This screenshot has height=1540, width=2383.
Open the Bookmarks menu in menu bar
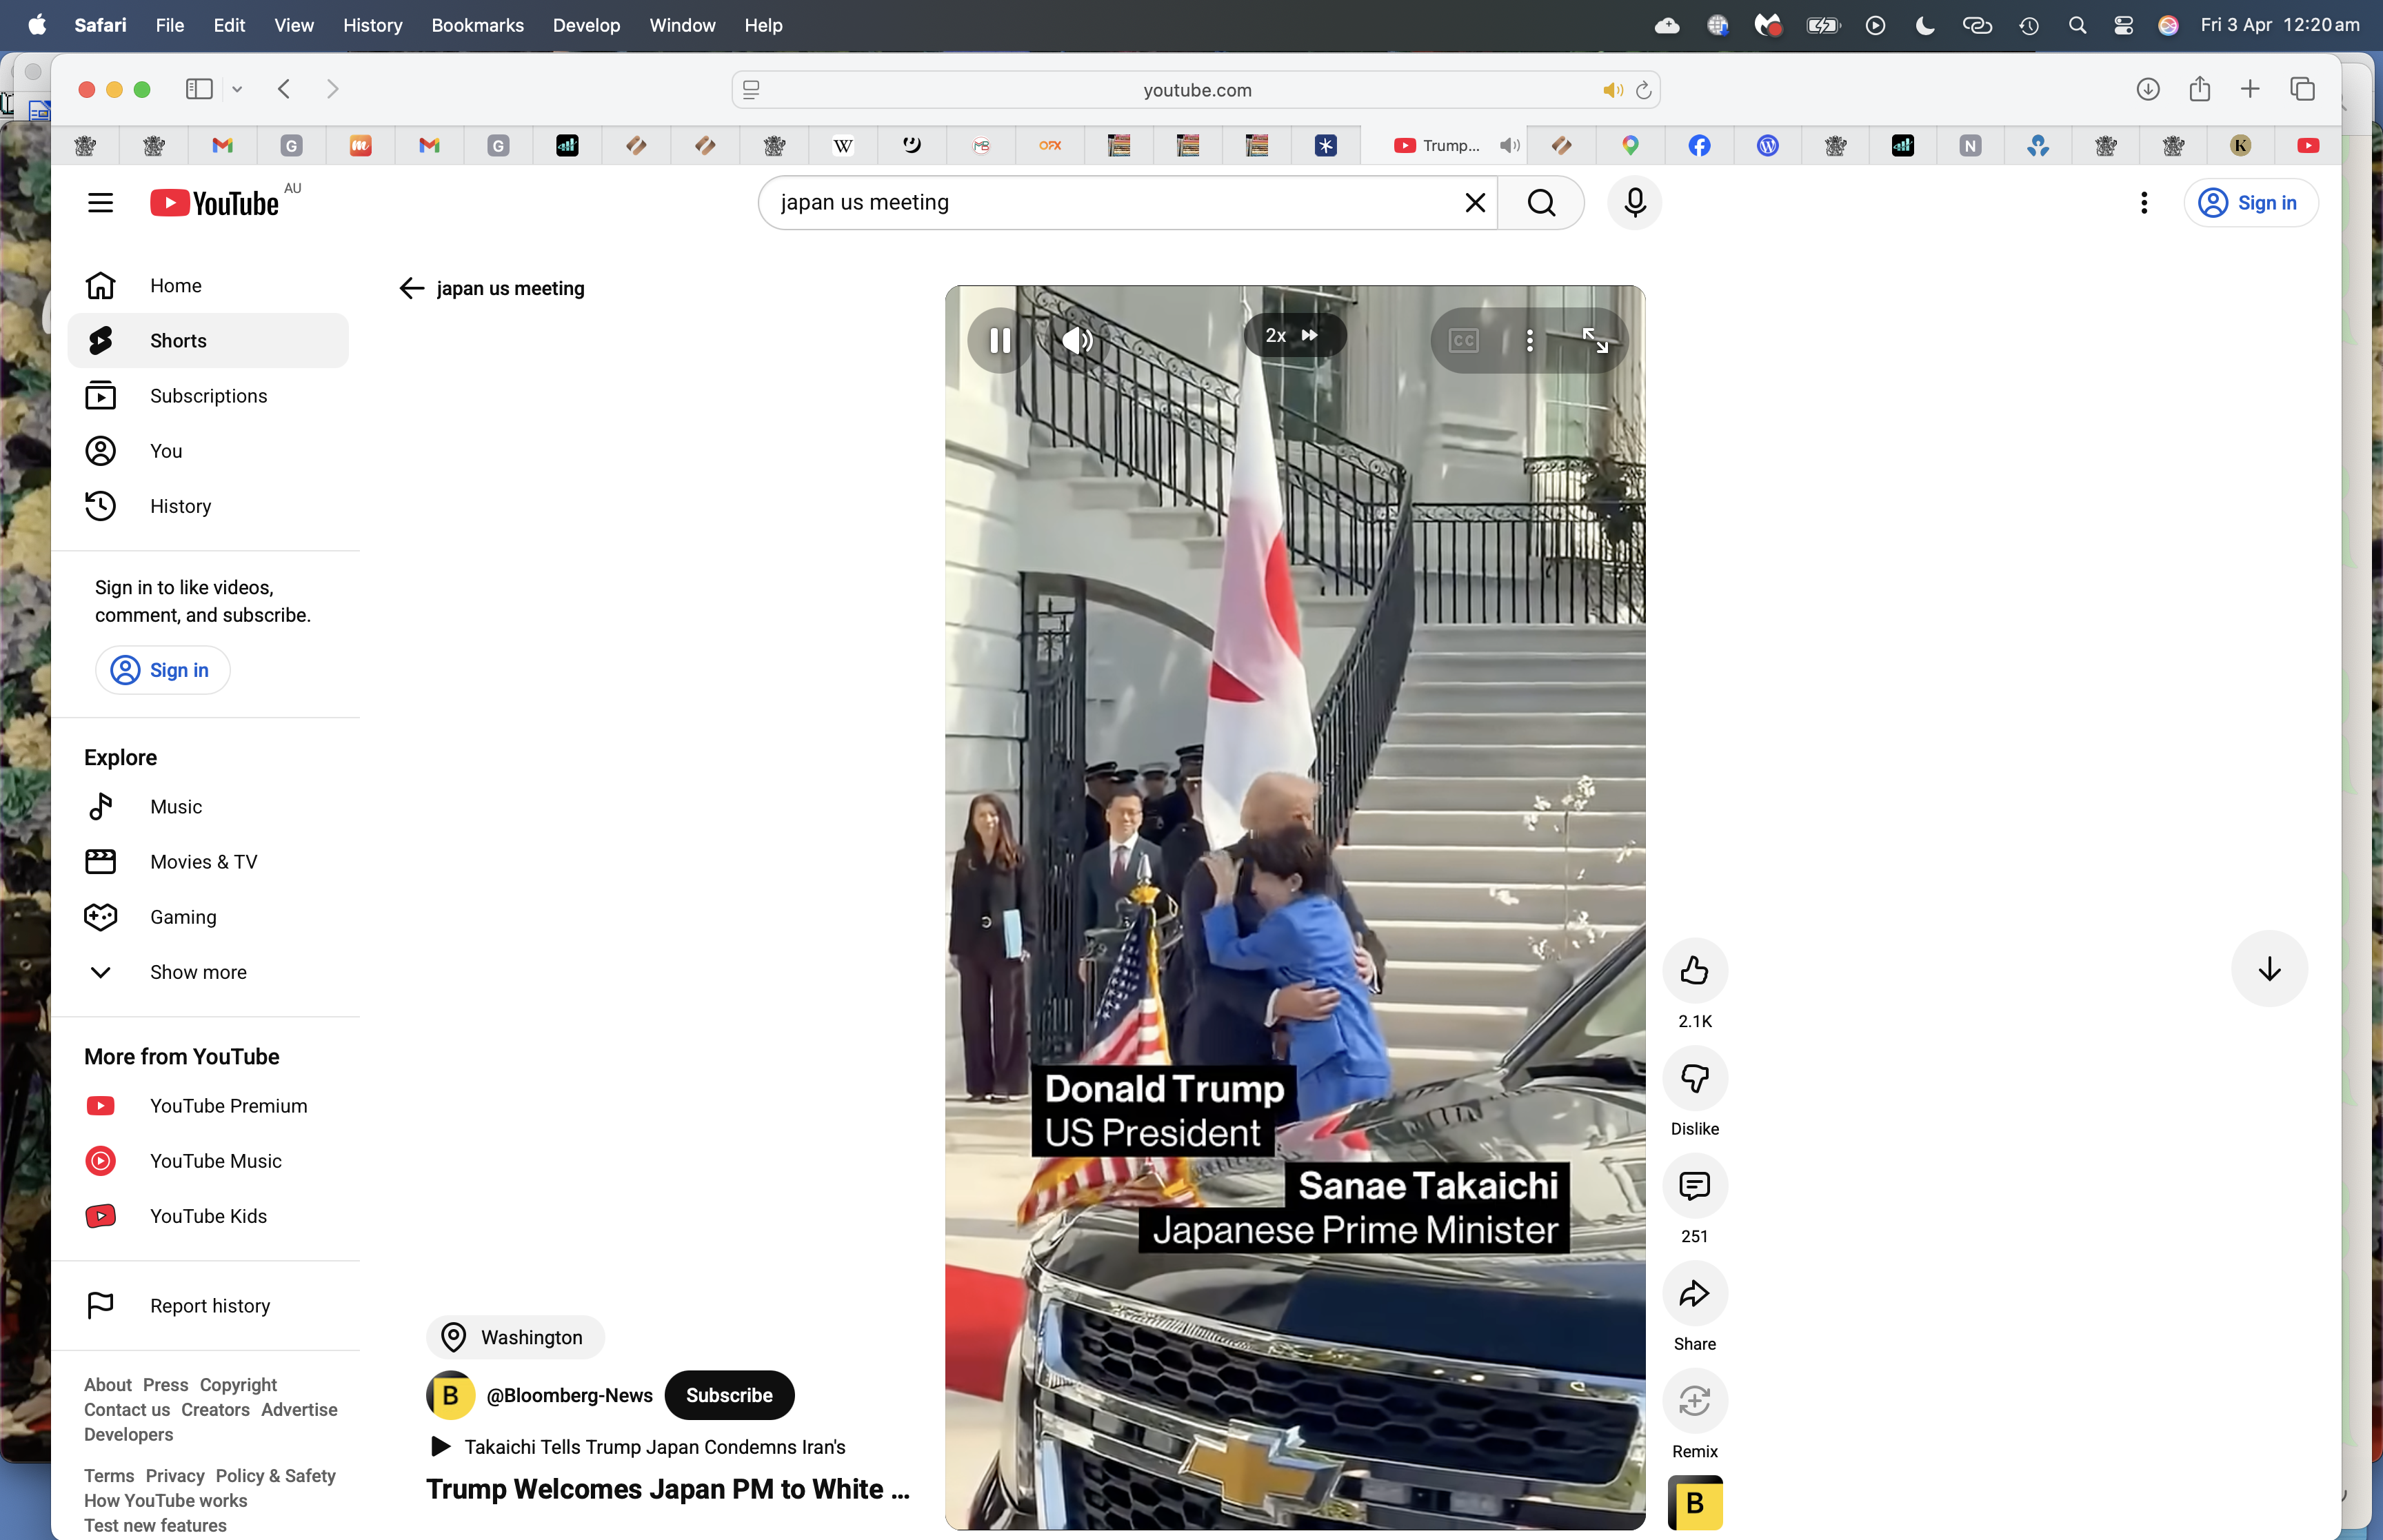pyautogui.click(x=477, y=25)
